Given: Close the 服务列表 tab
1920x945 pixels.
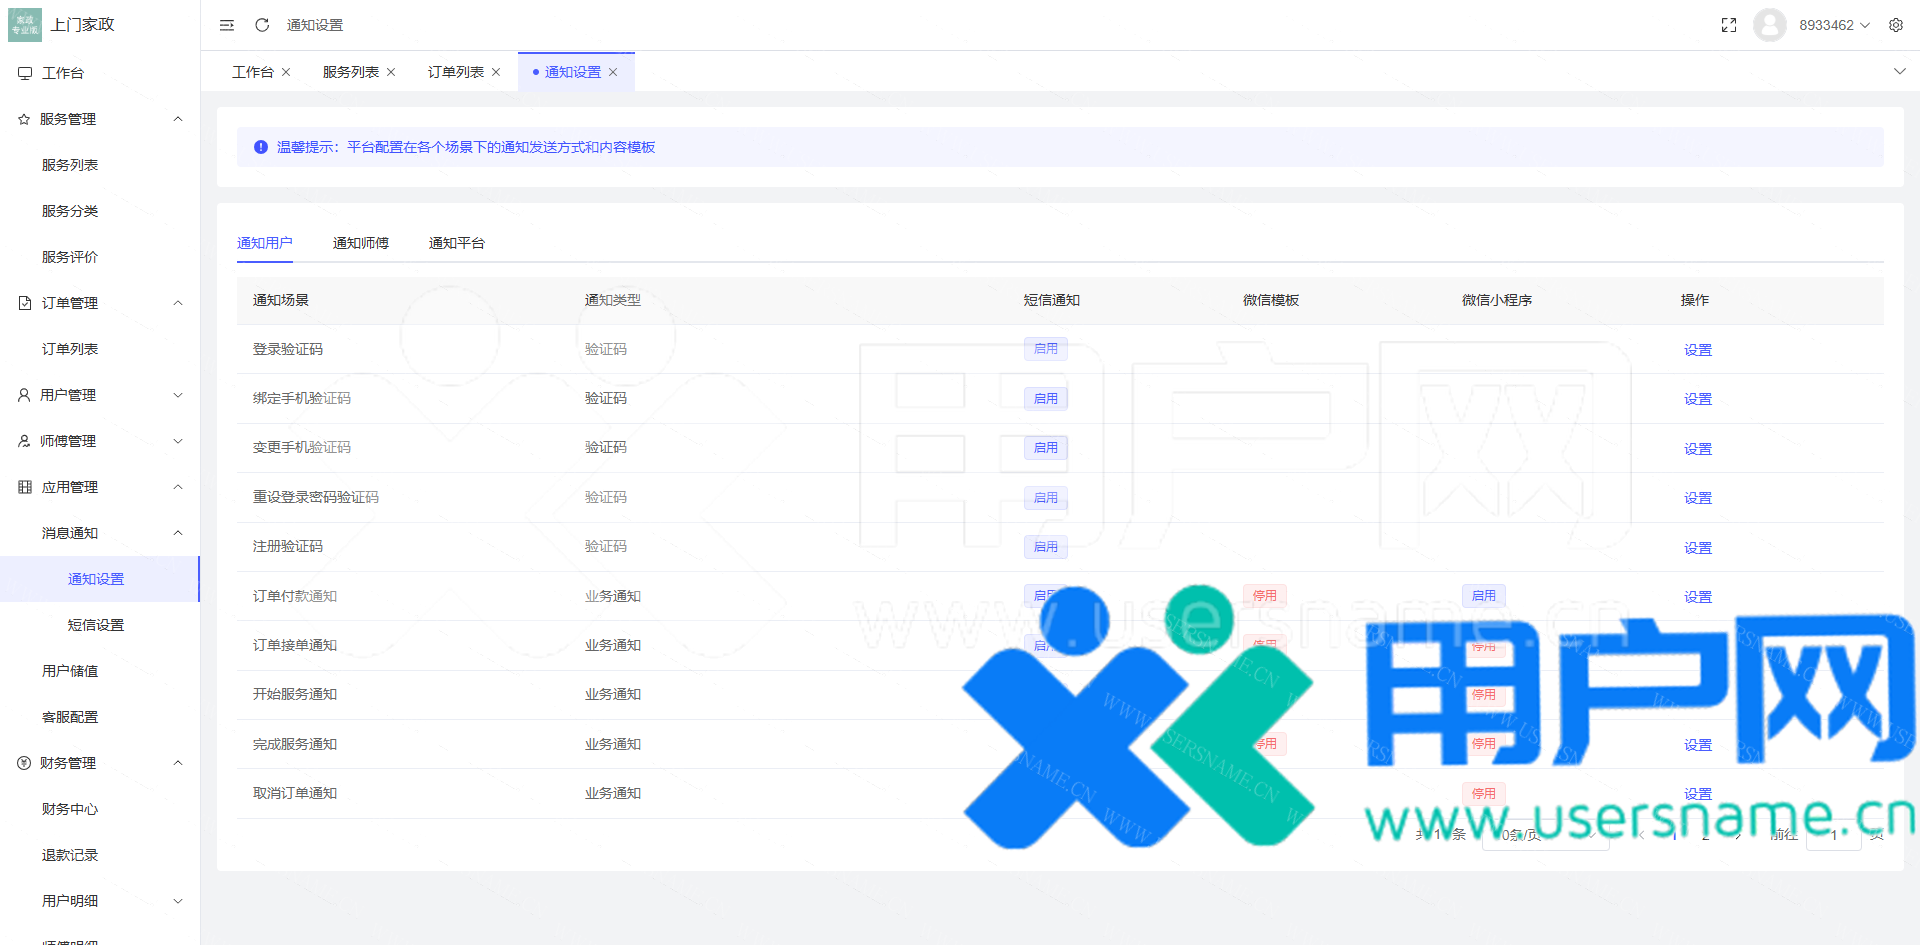Looking at the screenshot, I should tap(391, 72).
